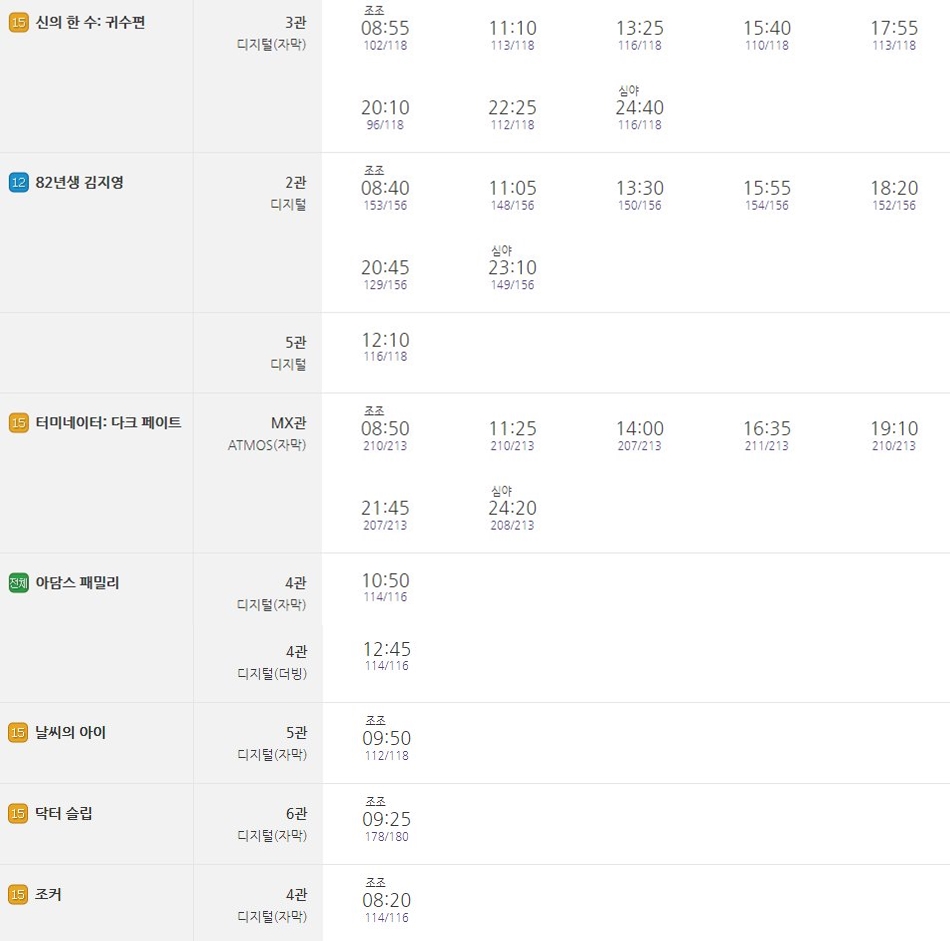950x941 pixels.
Task: Select the 20:45 showtime with 129/156 seats
Action: 385,274
